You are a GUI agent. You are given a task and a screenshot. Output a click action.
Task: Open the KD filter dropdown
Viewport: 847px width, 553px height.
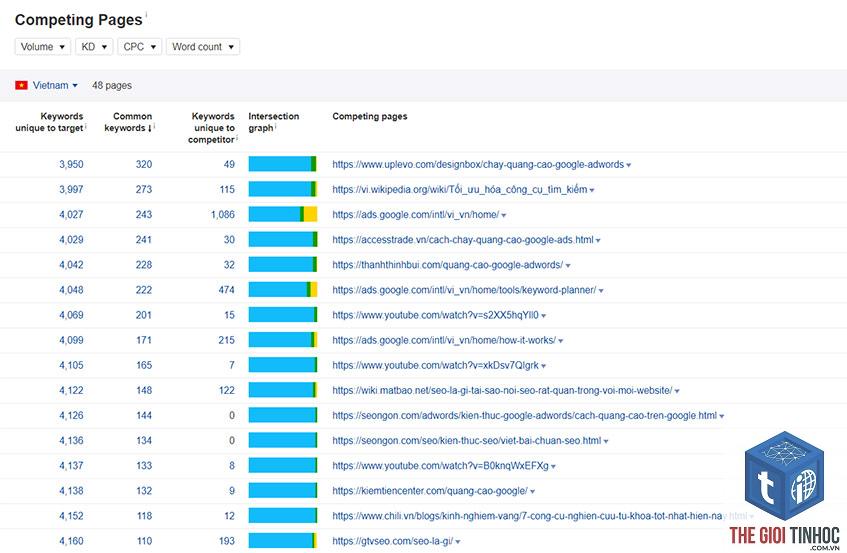pyautogui.click(x=94, y=47)
